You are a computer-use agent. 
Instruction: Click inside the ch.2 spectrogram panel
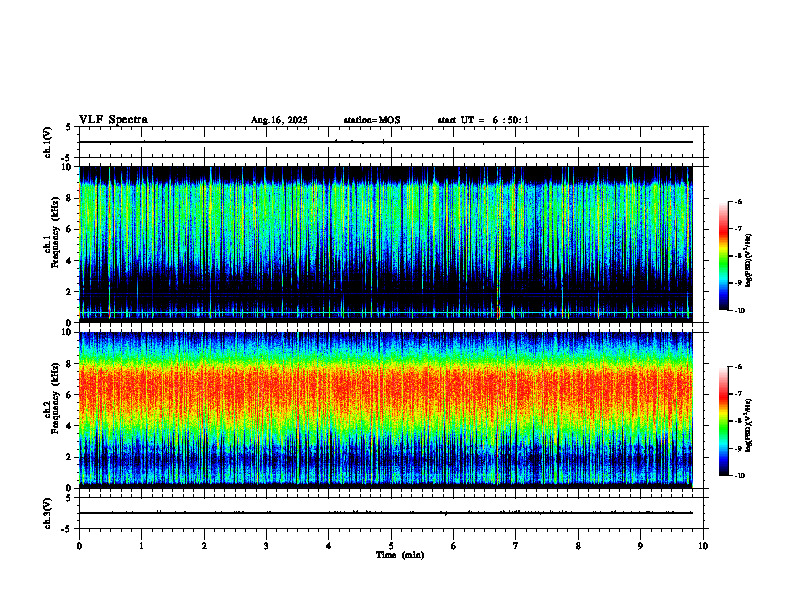pyautogui.click(x=386, y=410)
